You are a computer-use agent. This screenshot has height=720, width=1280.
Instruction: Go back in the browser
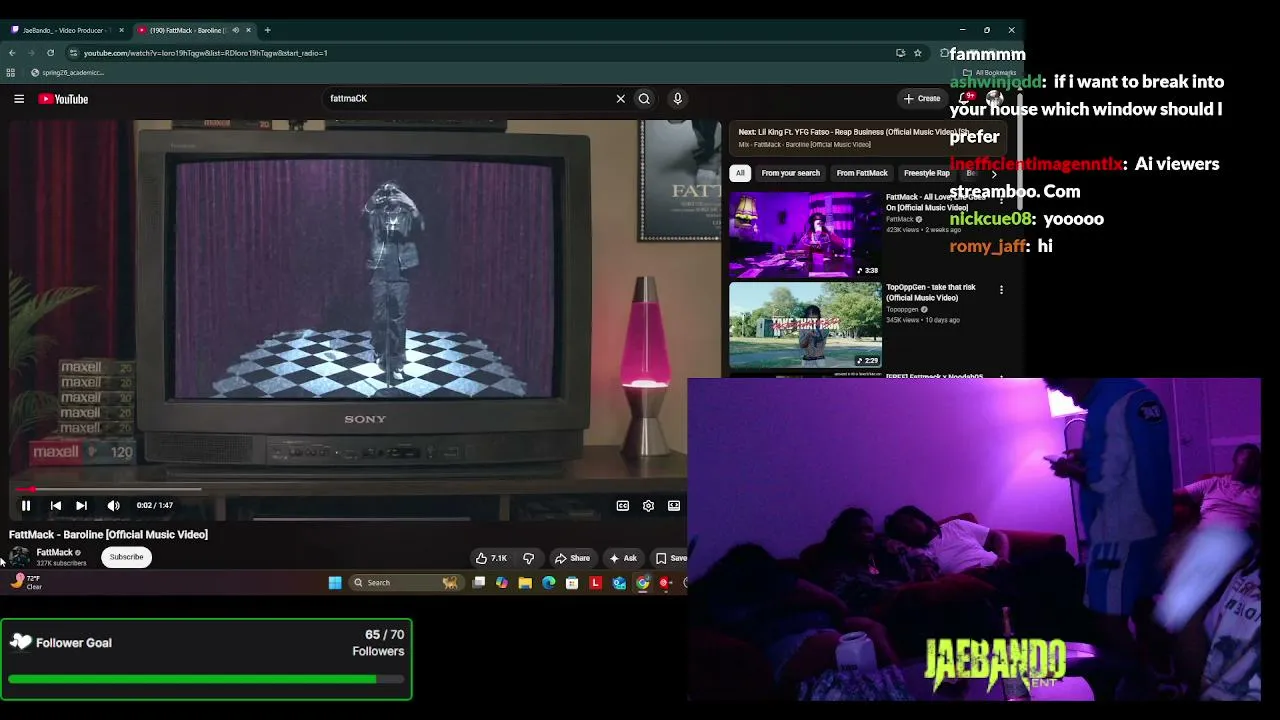coord(12,53)
